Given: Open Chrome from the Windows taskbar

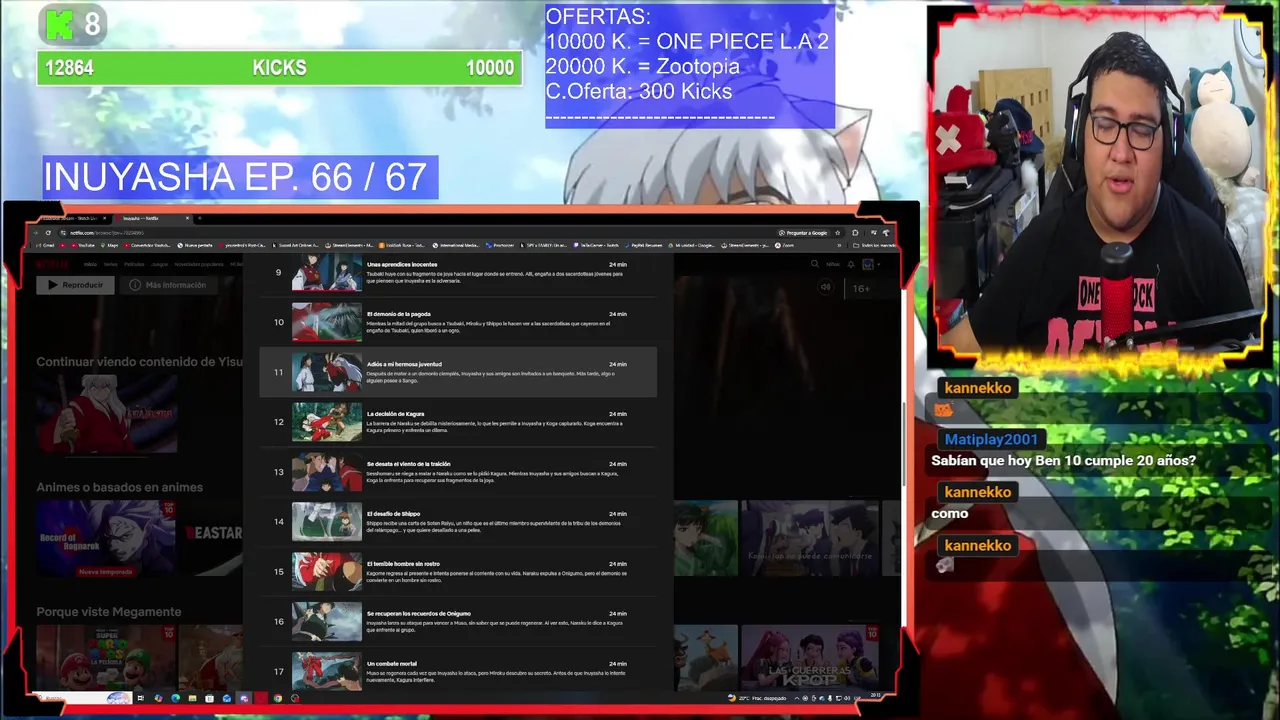Looking at the screenshot, I should pyautogui.click(x=278, y=698).
